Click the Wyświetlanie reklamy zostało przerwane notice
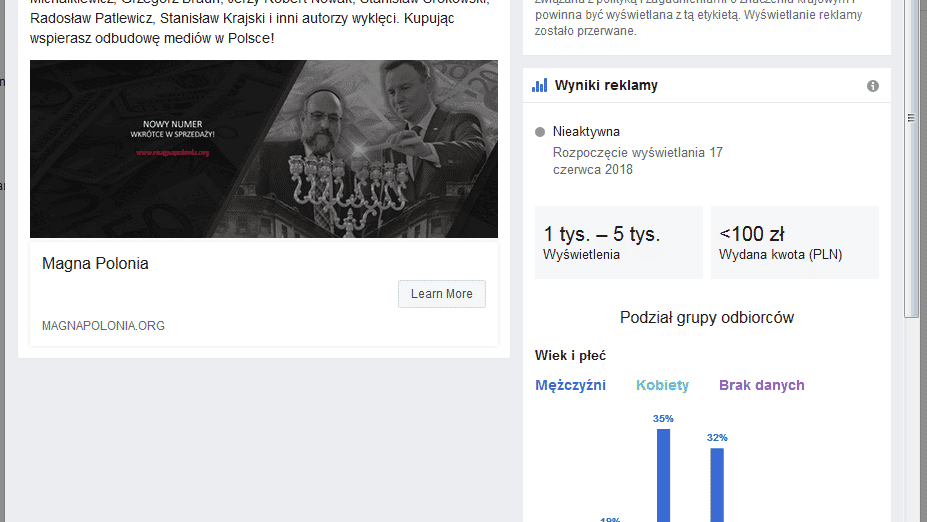927x522 pixels. pos(698,22)
